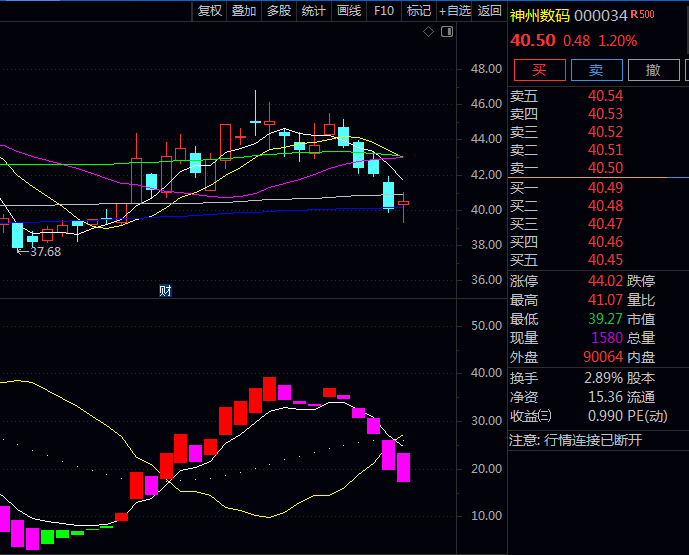689x555 pixels.
Task: Click the diamond marker icon above the chart
Action: coord(428,32)
